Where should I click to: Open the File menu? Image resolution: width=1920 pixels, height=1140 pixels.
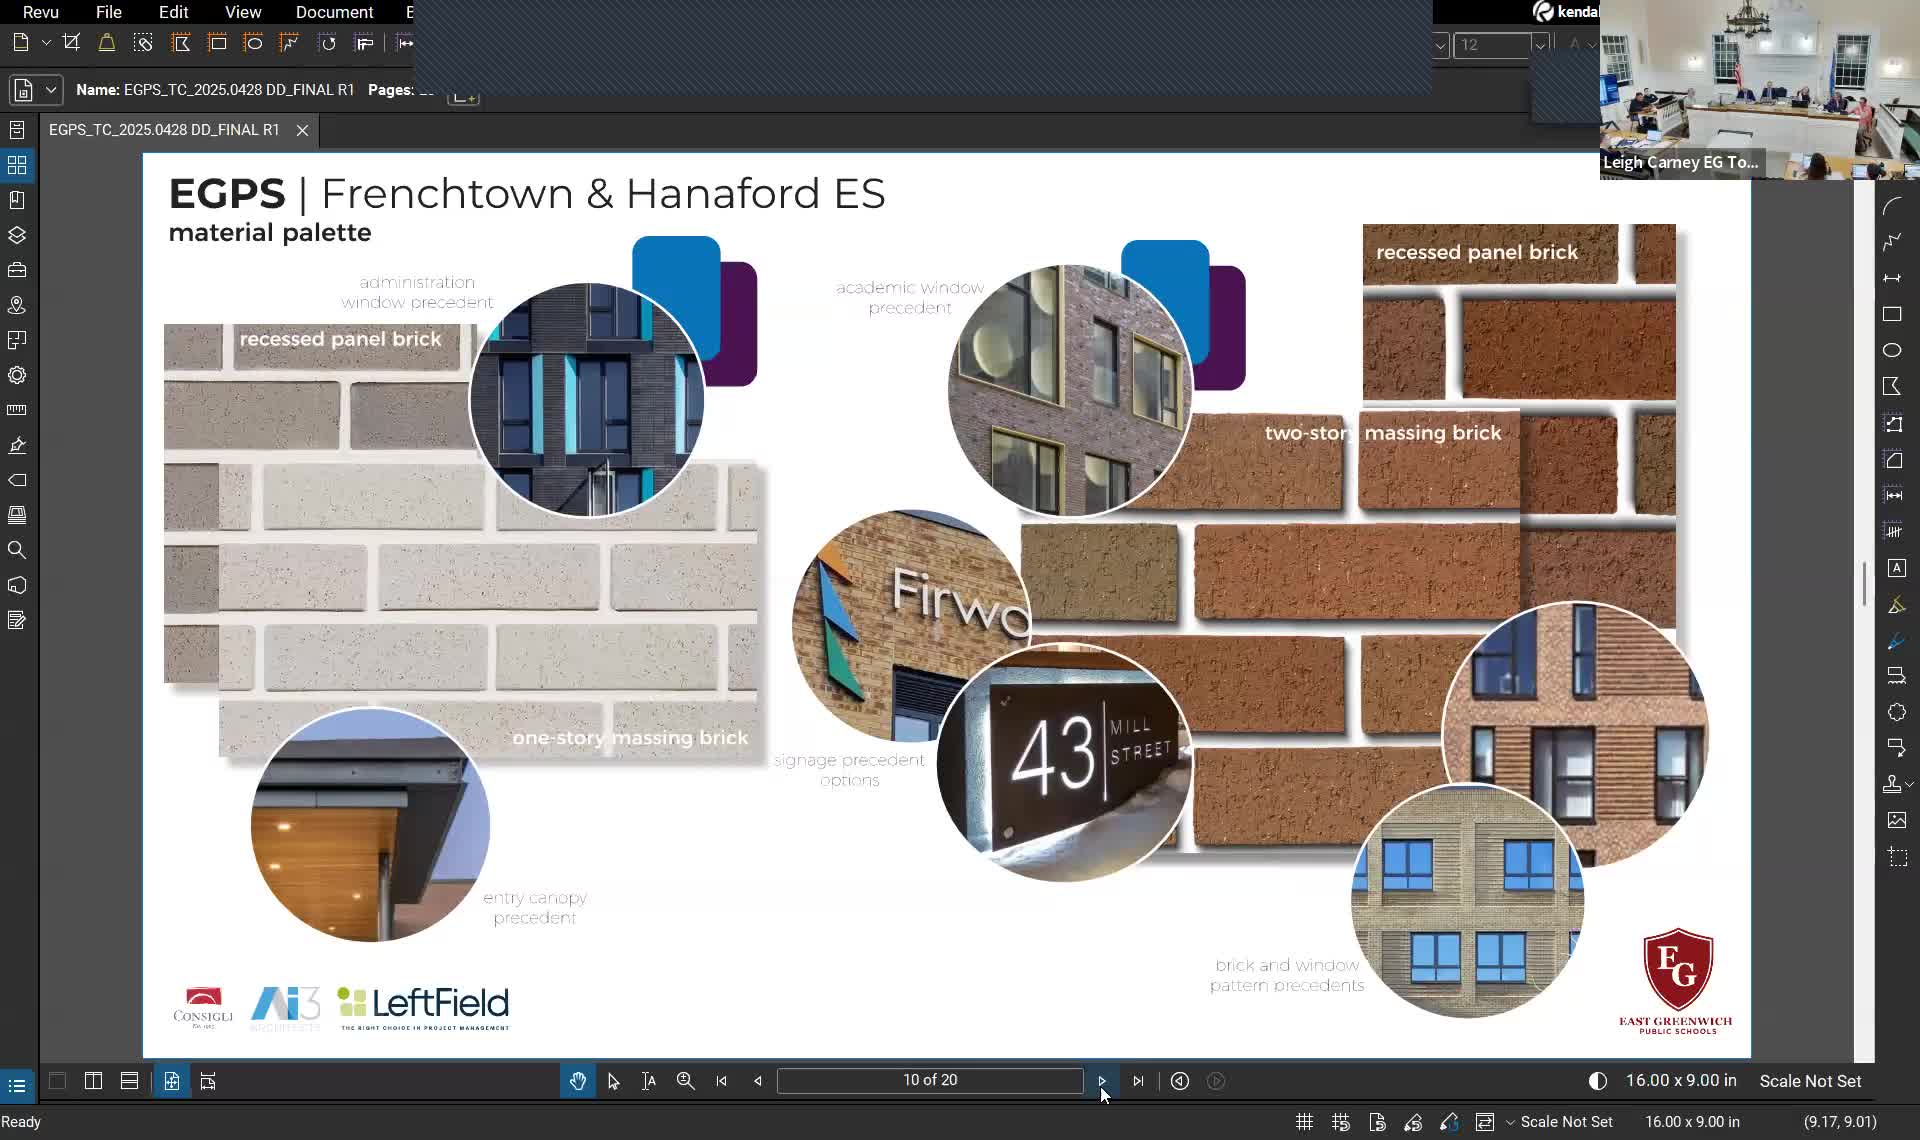click(109, 12)
